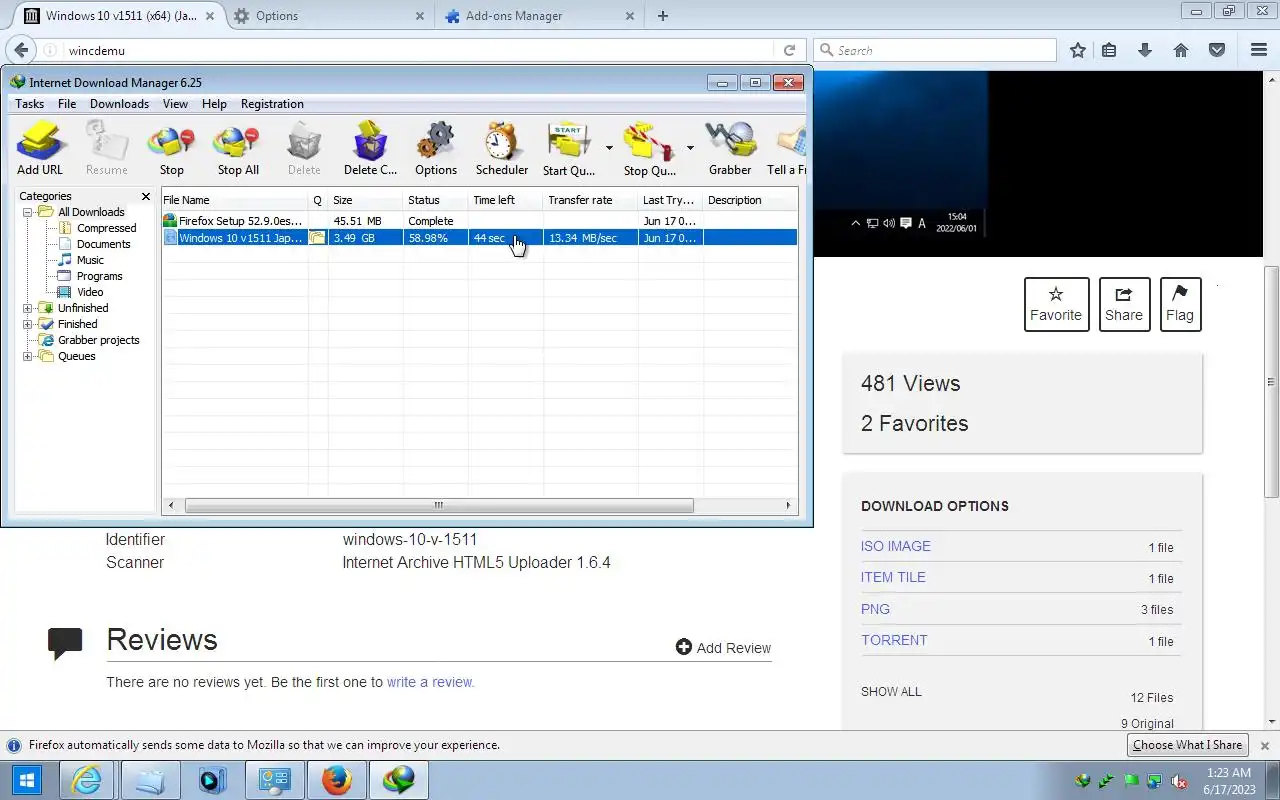Viewport: 1280px width, 800px height.
Task: Click the IDM horizontal scrollbar thumb
Action: [x=439, y=506]
